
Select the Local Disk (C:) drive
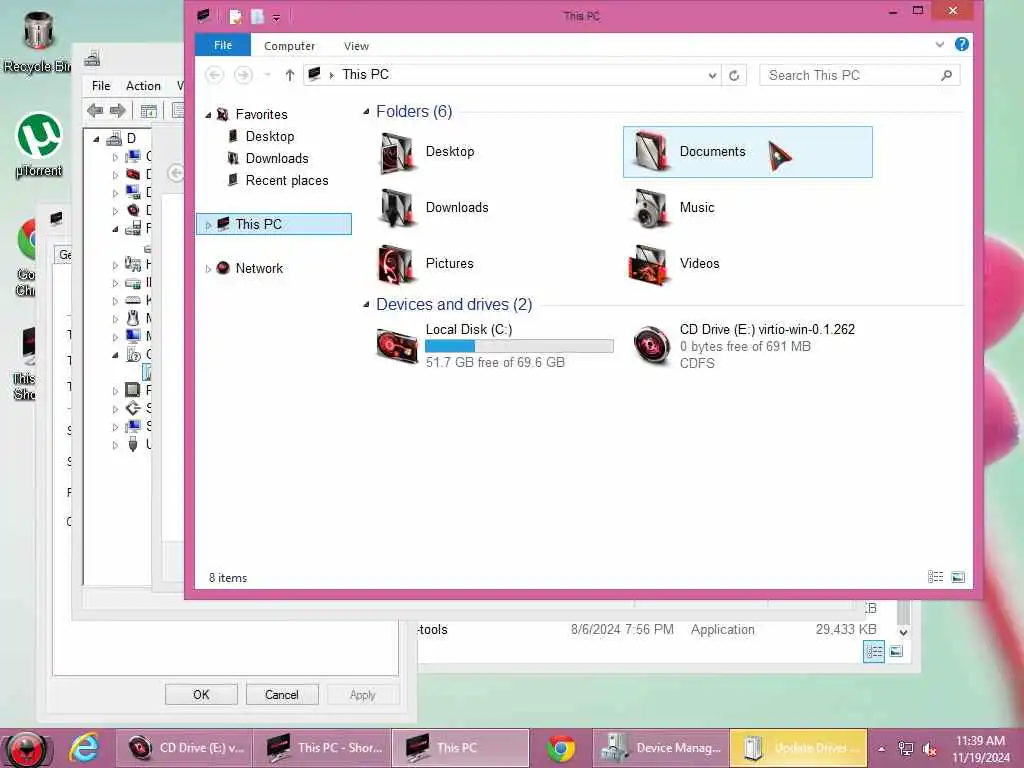coord(495,345)
